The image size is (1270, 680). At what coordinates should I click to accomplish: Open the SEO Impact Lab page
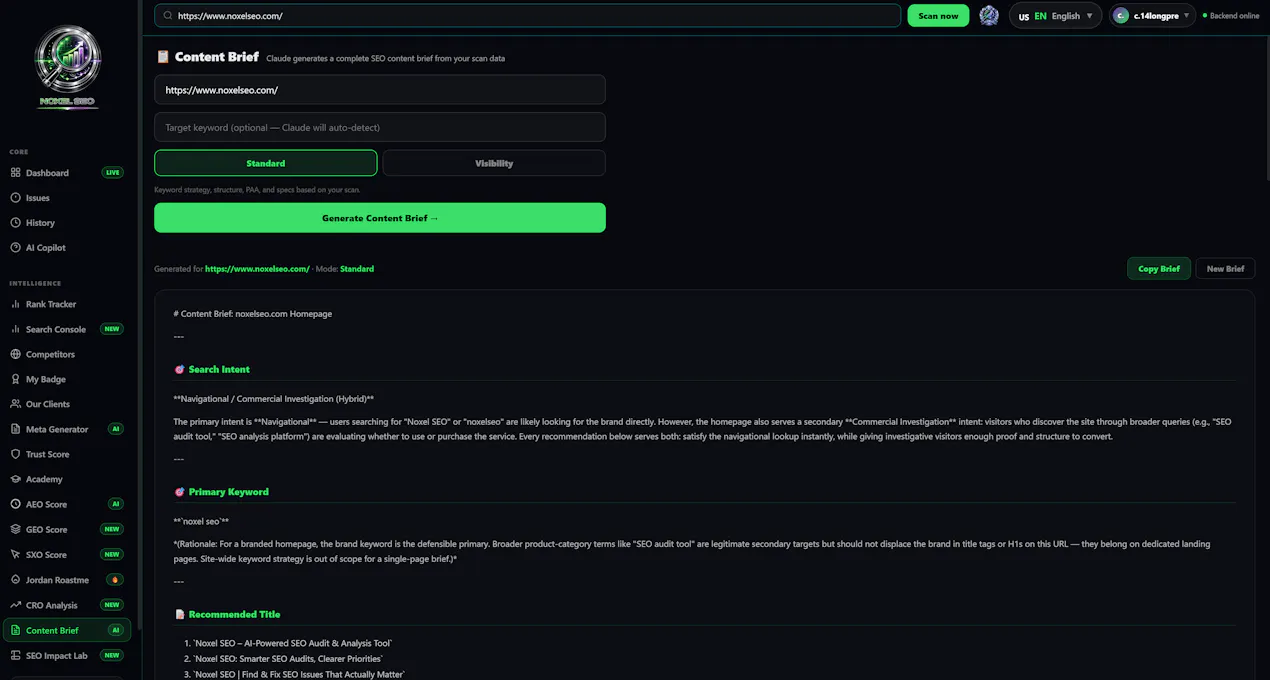coord(66,655)
